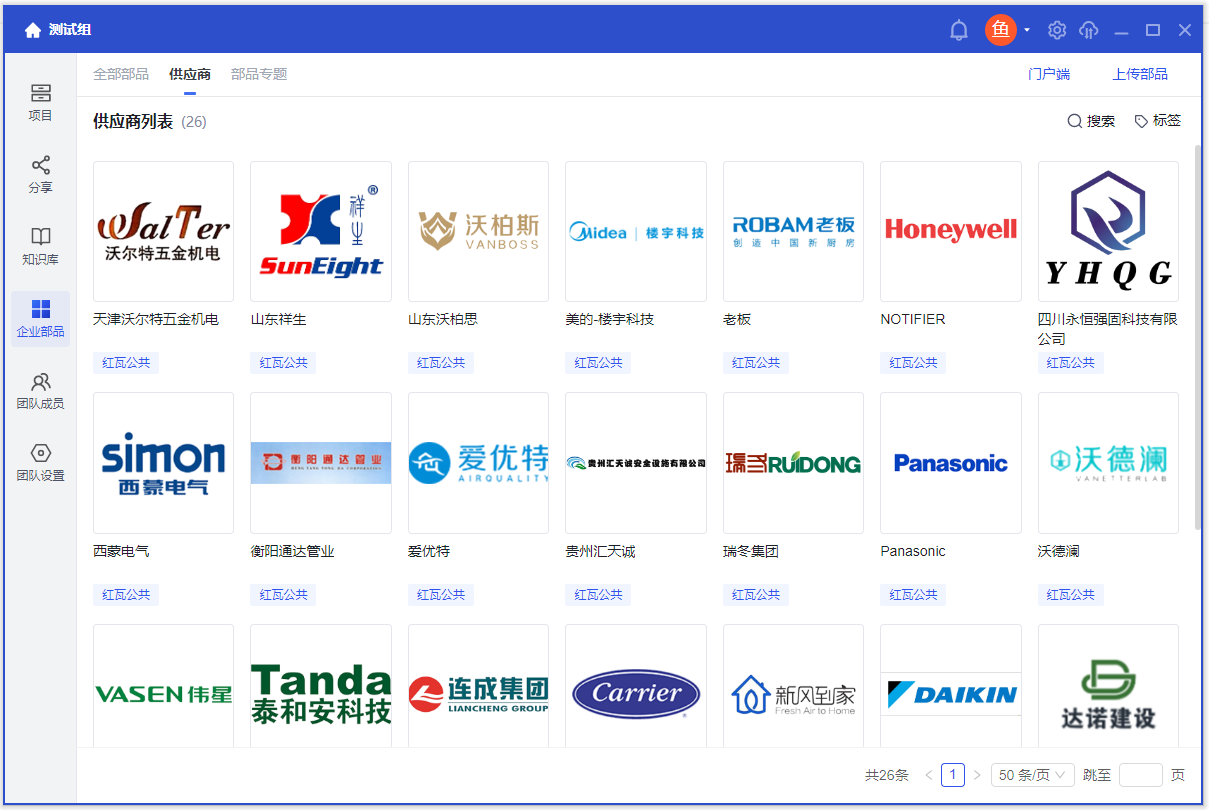Viewport: 1209px width, 810px height.
Task: Expand the user avatar dropdown arrow
Action: click(x=1027, y=30)
